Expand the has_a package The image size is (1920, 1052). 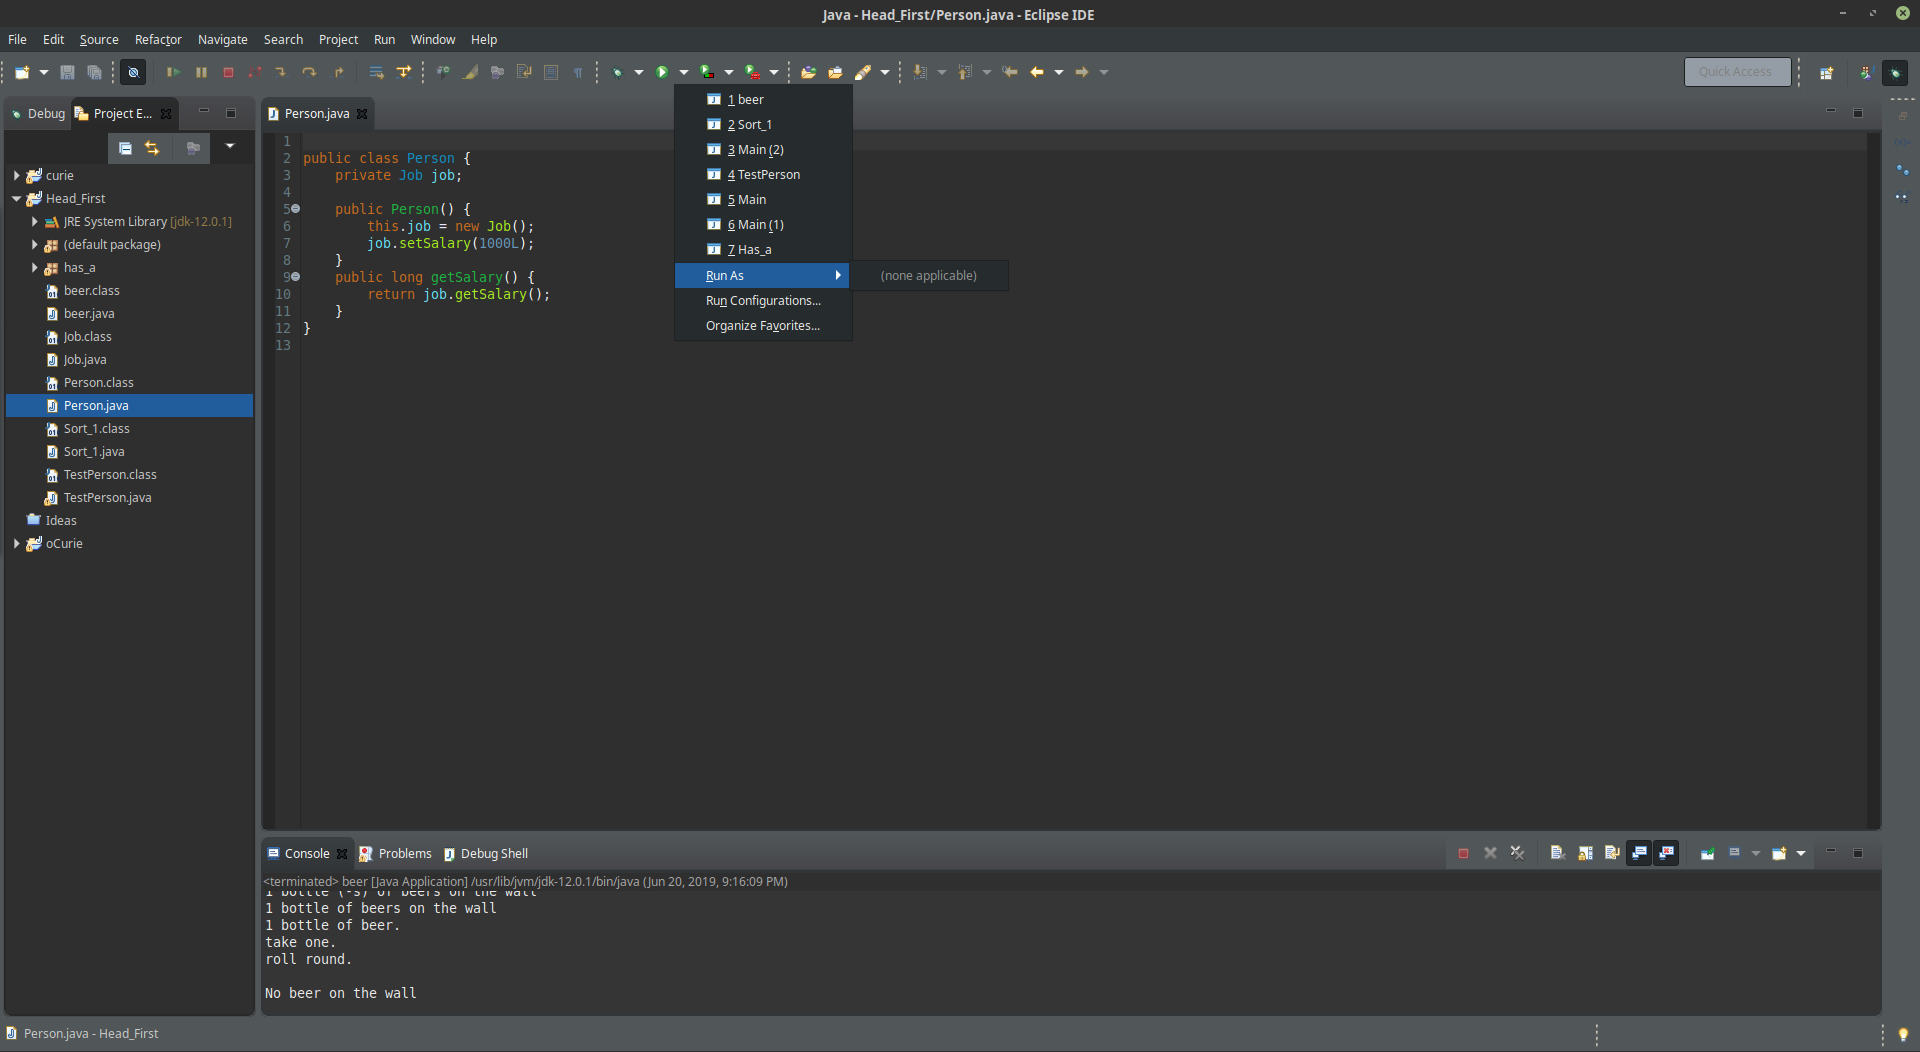click(34, 268)
